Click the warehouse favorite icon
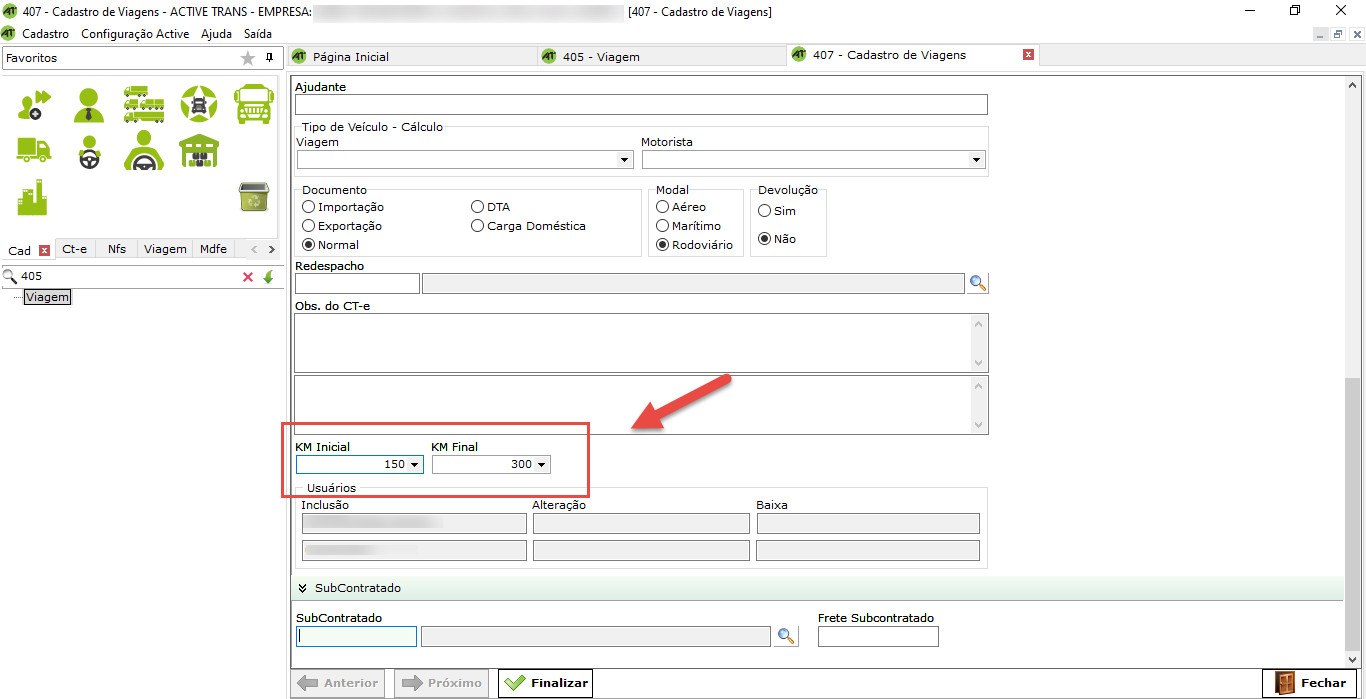 tap(198, 151)
